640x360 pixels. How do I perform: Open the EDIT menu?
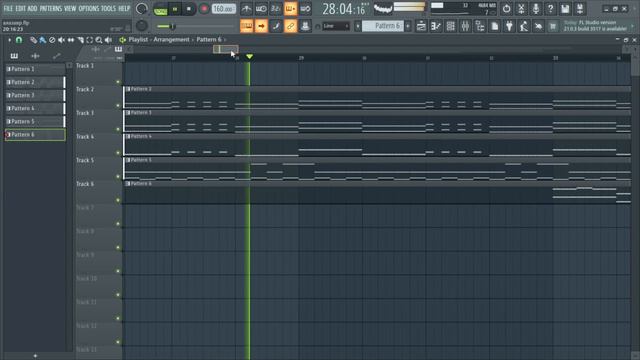[20, 8]
